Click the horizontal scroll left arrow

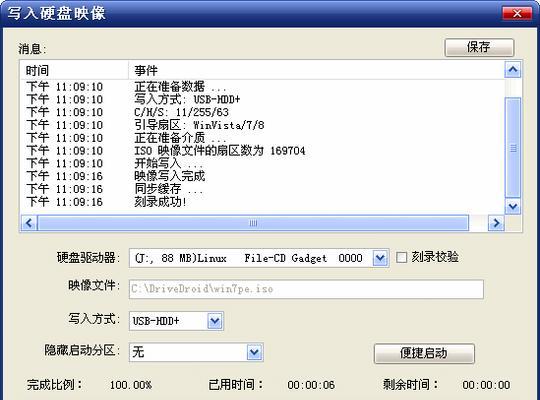pyautogui.click(x=29, y=223)
